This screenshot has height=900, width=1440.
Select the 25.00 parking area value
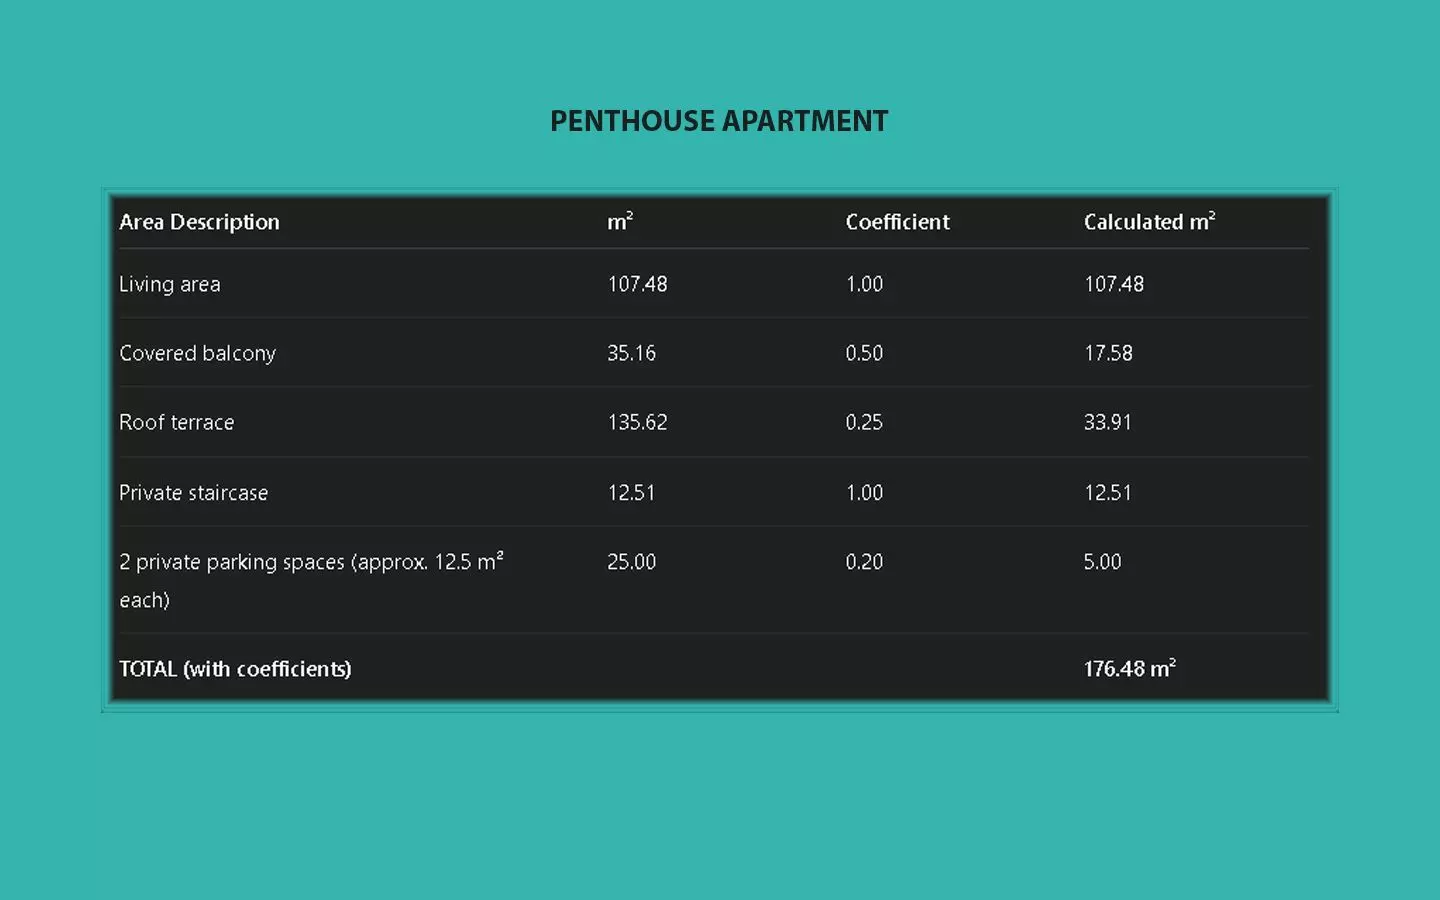[x=631, y=562]
